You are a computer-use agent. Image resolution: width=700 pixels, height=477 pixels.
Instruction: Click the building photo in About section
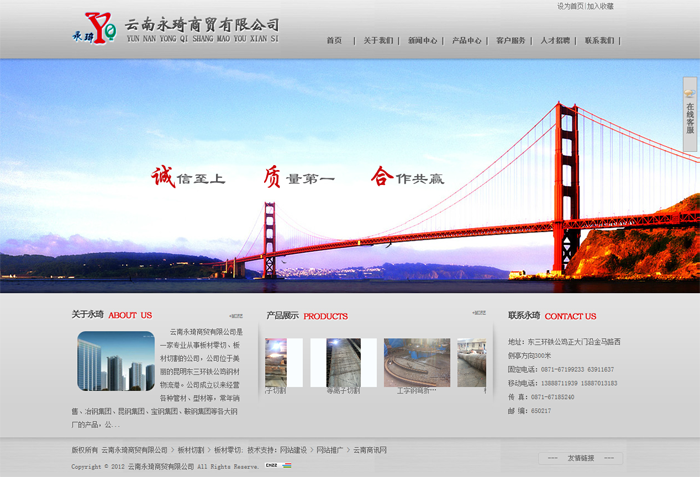tap(115, 361)
